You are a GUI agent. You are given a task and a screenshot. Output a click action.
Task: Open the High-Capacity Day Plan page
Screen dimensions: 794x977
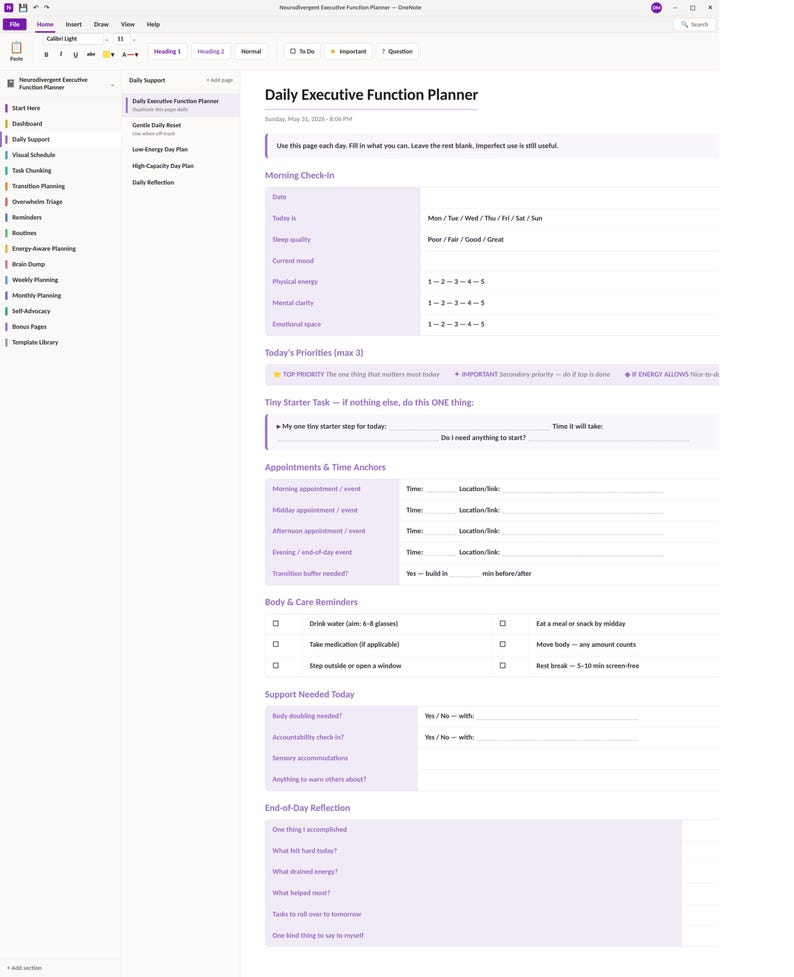(x=182, y=166)
